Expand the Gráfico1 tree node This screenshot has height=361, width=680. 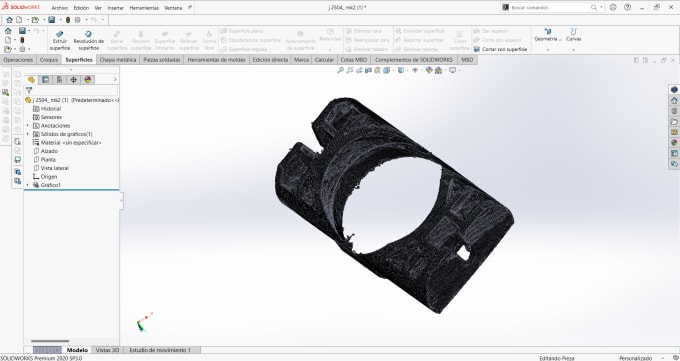[x=28, y=185]
